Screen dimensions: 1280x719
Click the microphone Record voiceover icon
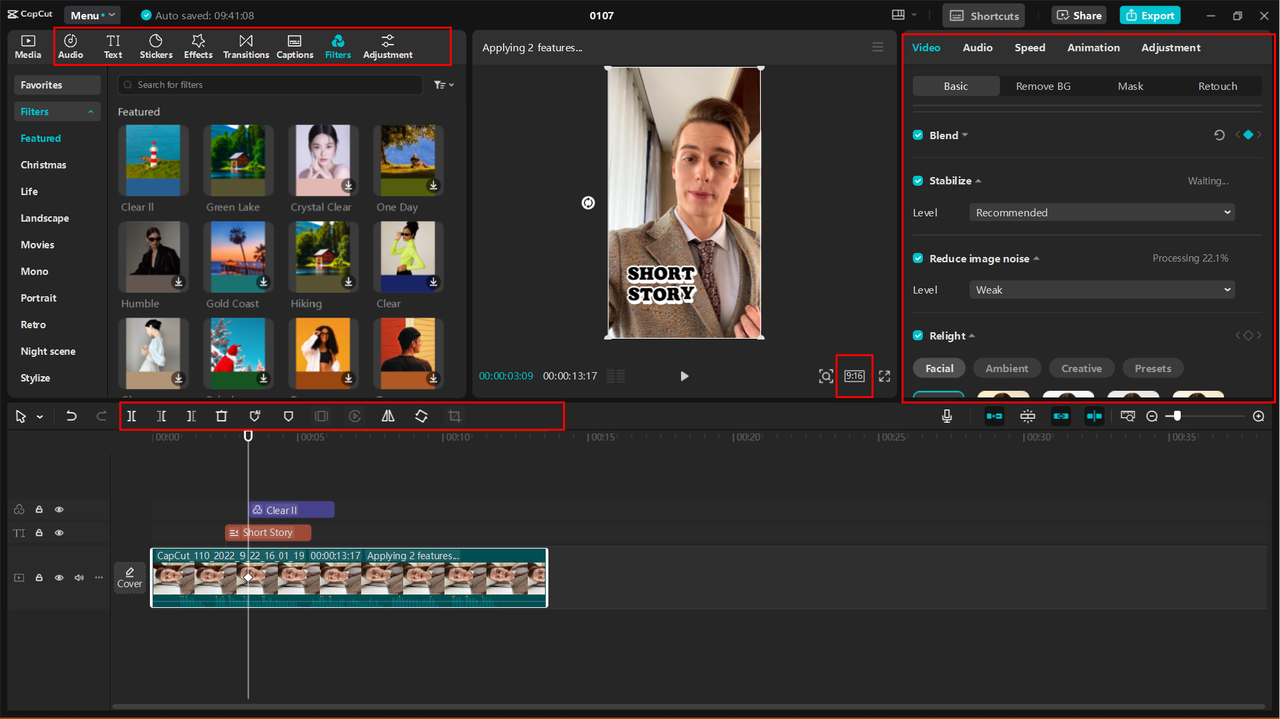tap(947, 416)
